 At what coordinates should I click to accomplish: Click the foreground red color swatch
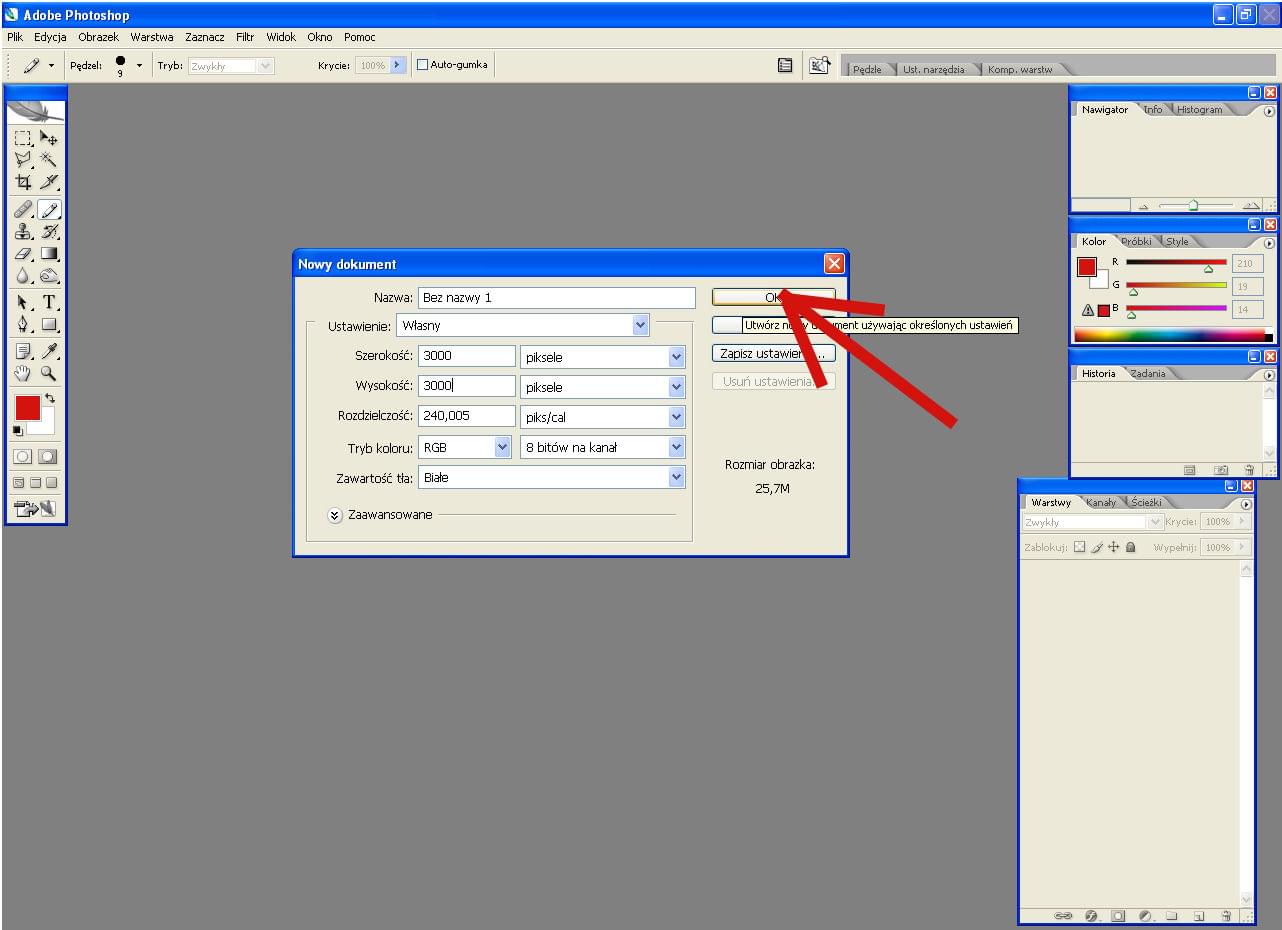pos(27,407)
